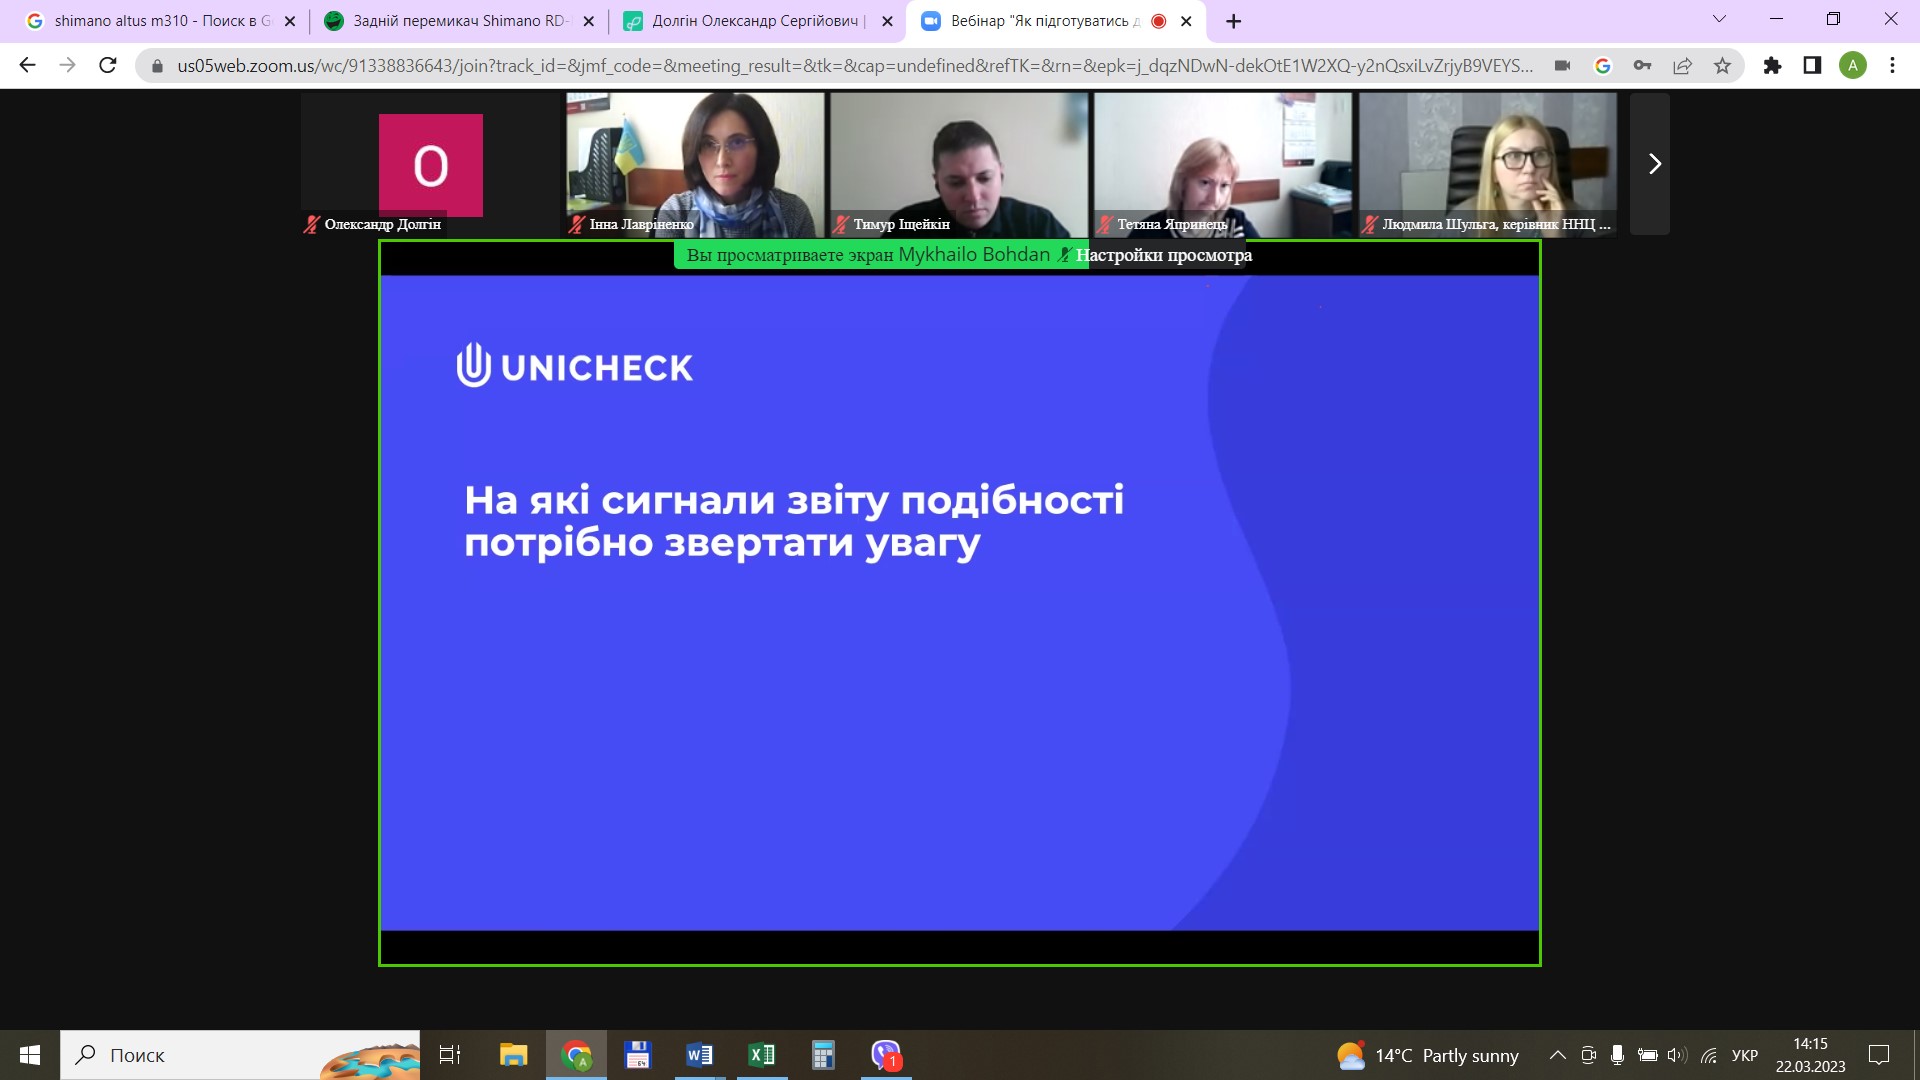Open Chrome three-dot menu

1892,66
